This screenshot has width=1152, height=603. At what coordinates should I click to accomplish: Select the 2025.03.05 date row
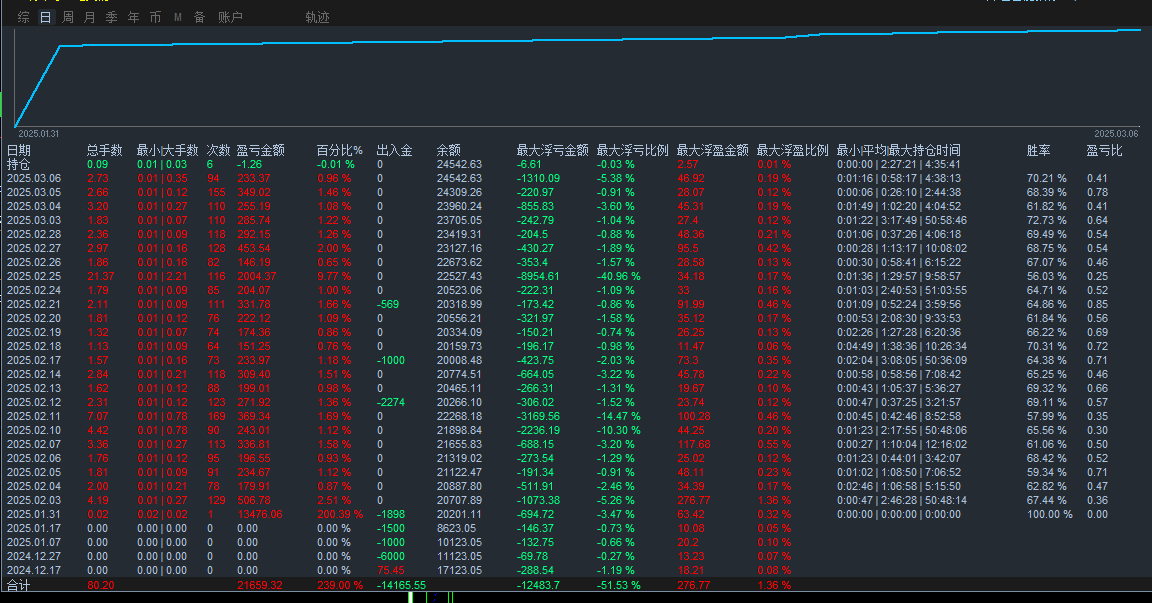pyautogui.click(x=34, y=192)
